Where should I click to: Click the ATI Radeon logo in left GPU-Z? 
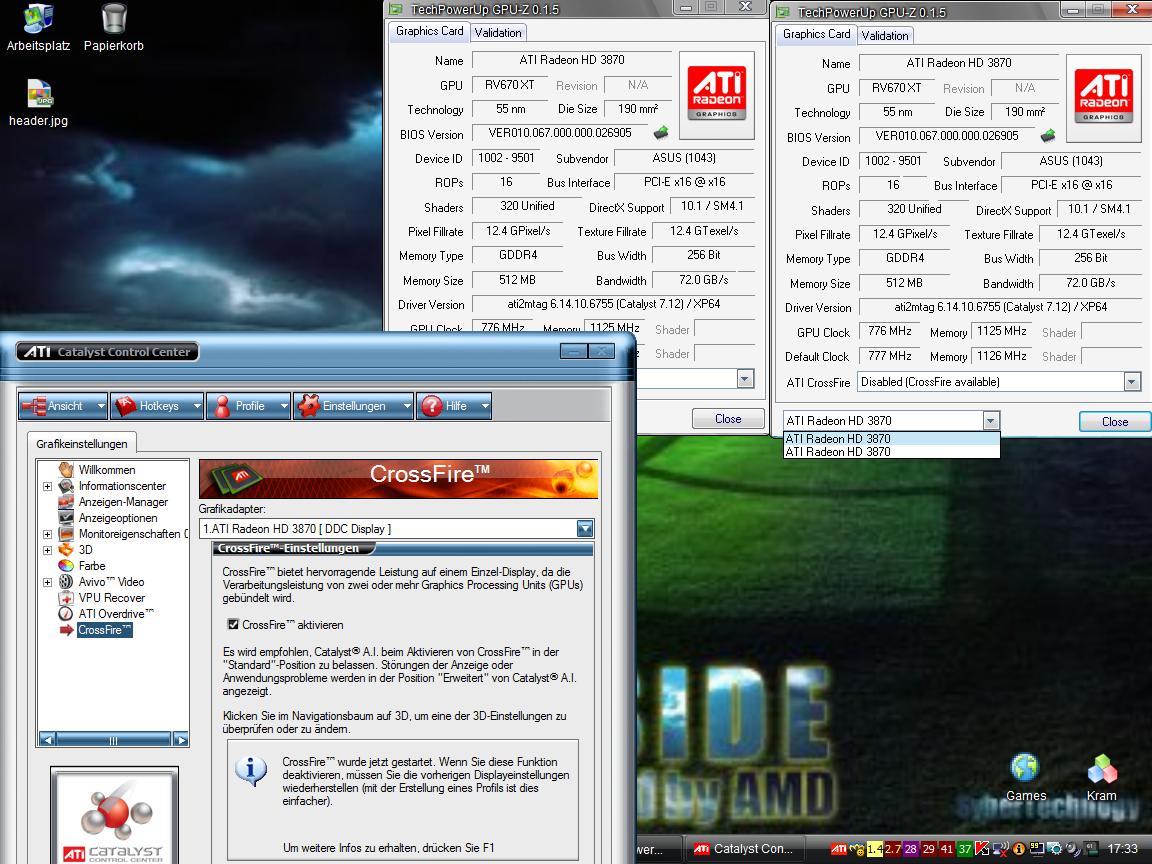(716, 94)
